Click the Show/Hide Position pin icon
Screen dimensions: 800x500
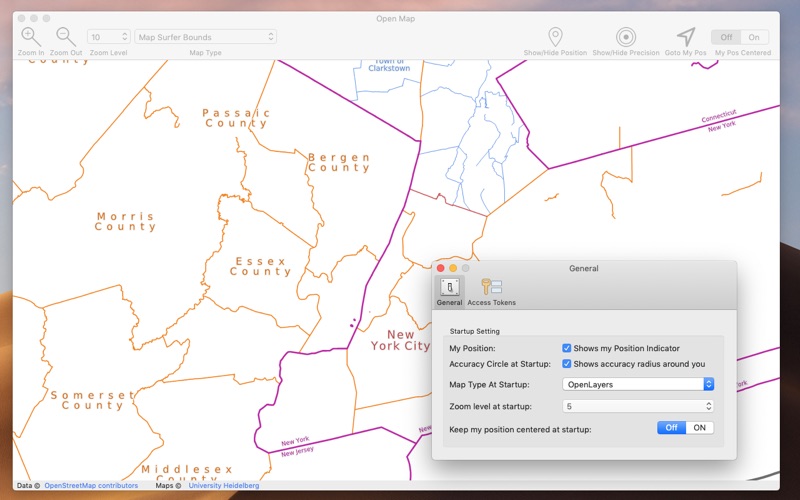555,37
